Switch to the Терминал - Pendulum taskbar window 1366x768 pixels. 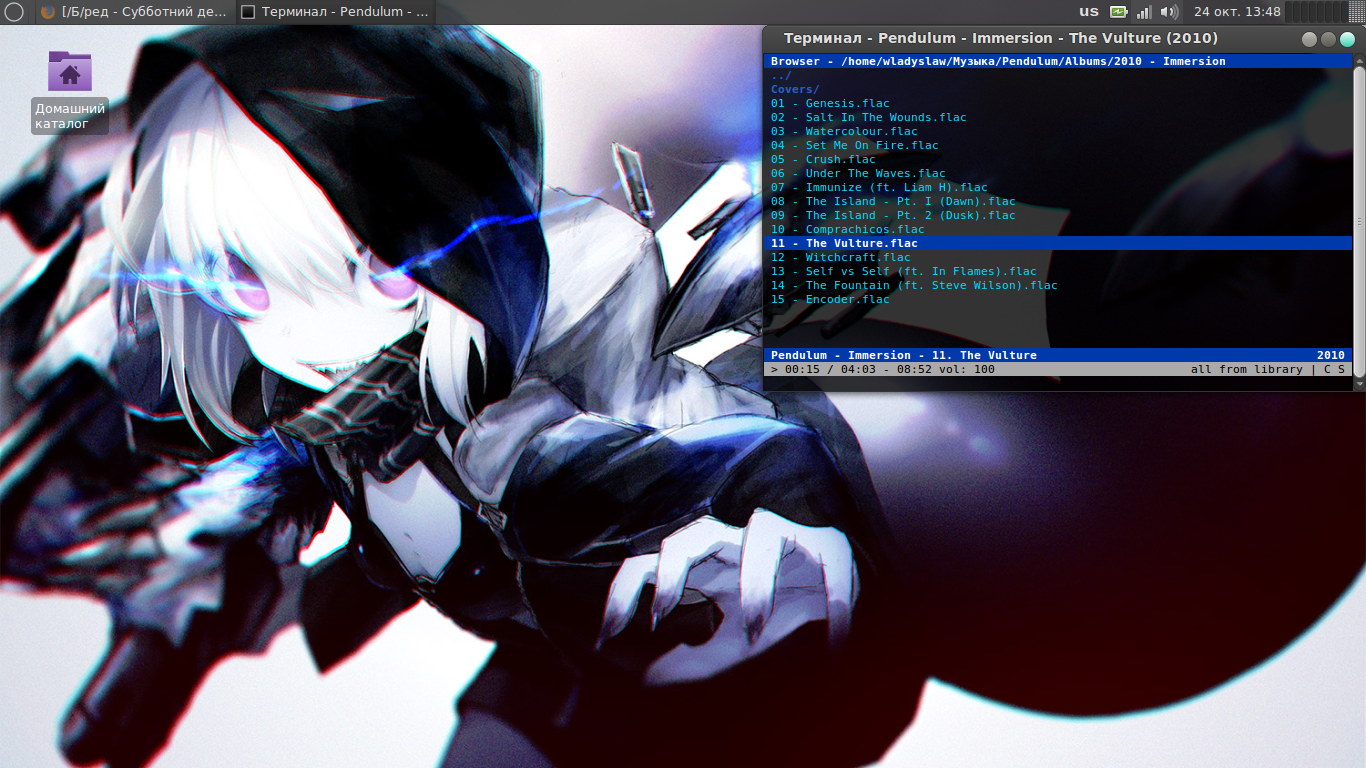click(x=335, y=12)
